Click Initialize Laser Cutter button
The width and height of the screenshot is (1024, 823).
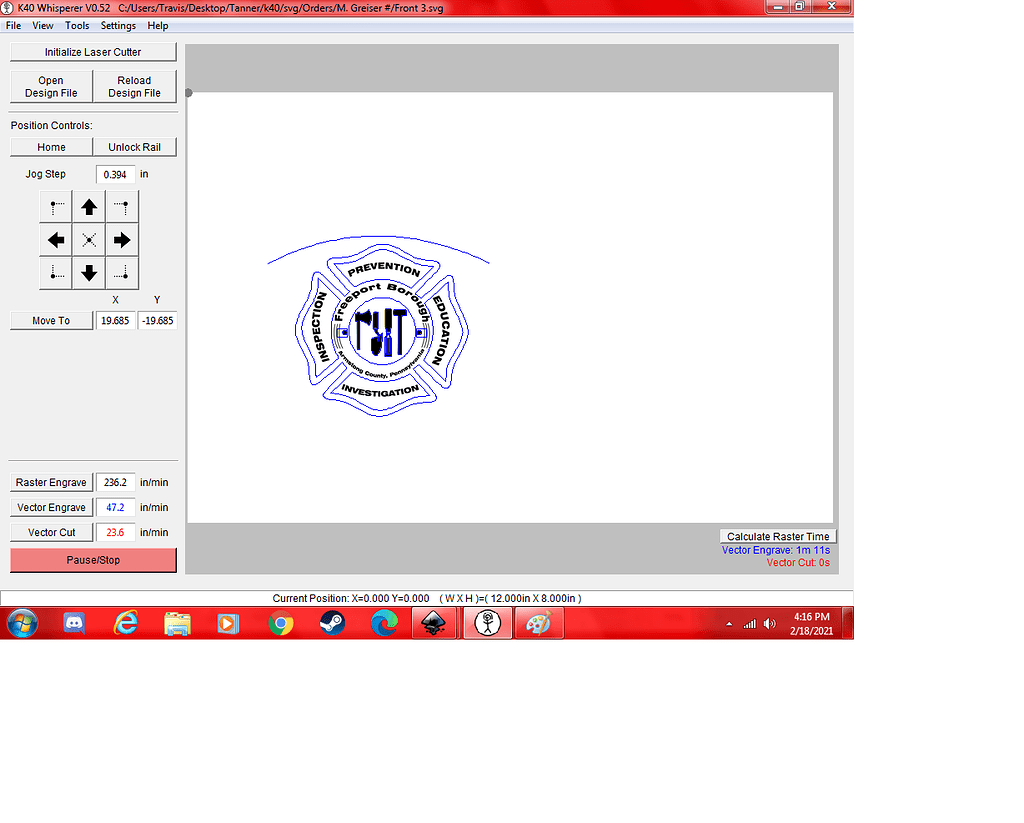point(93,52)
